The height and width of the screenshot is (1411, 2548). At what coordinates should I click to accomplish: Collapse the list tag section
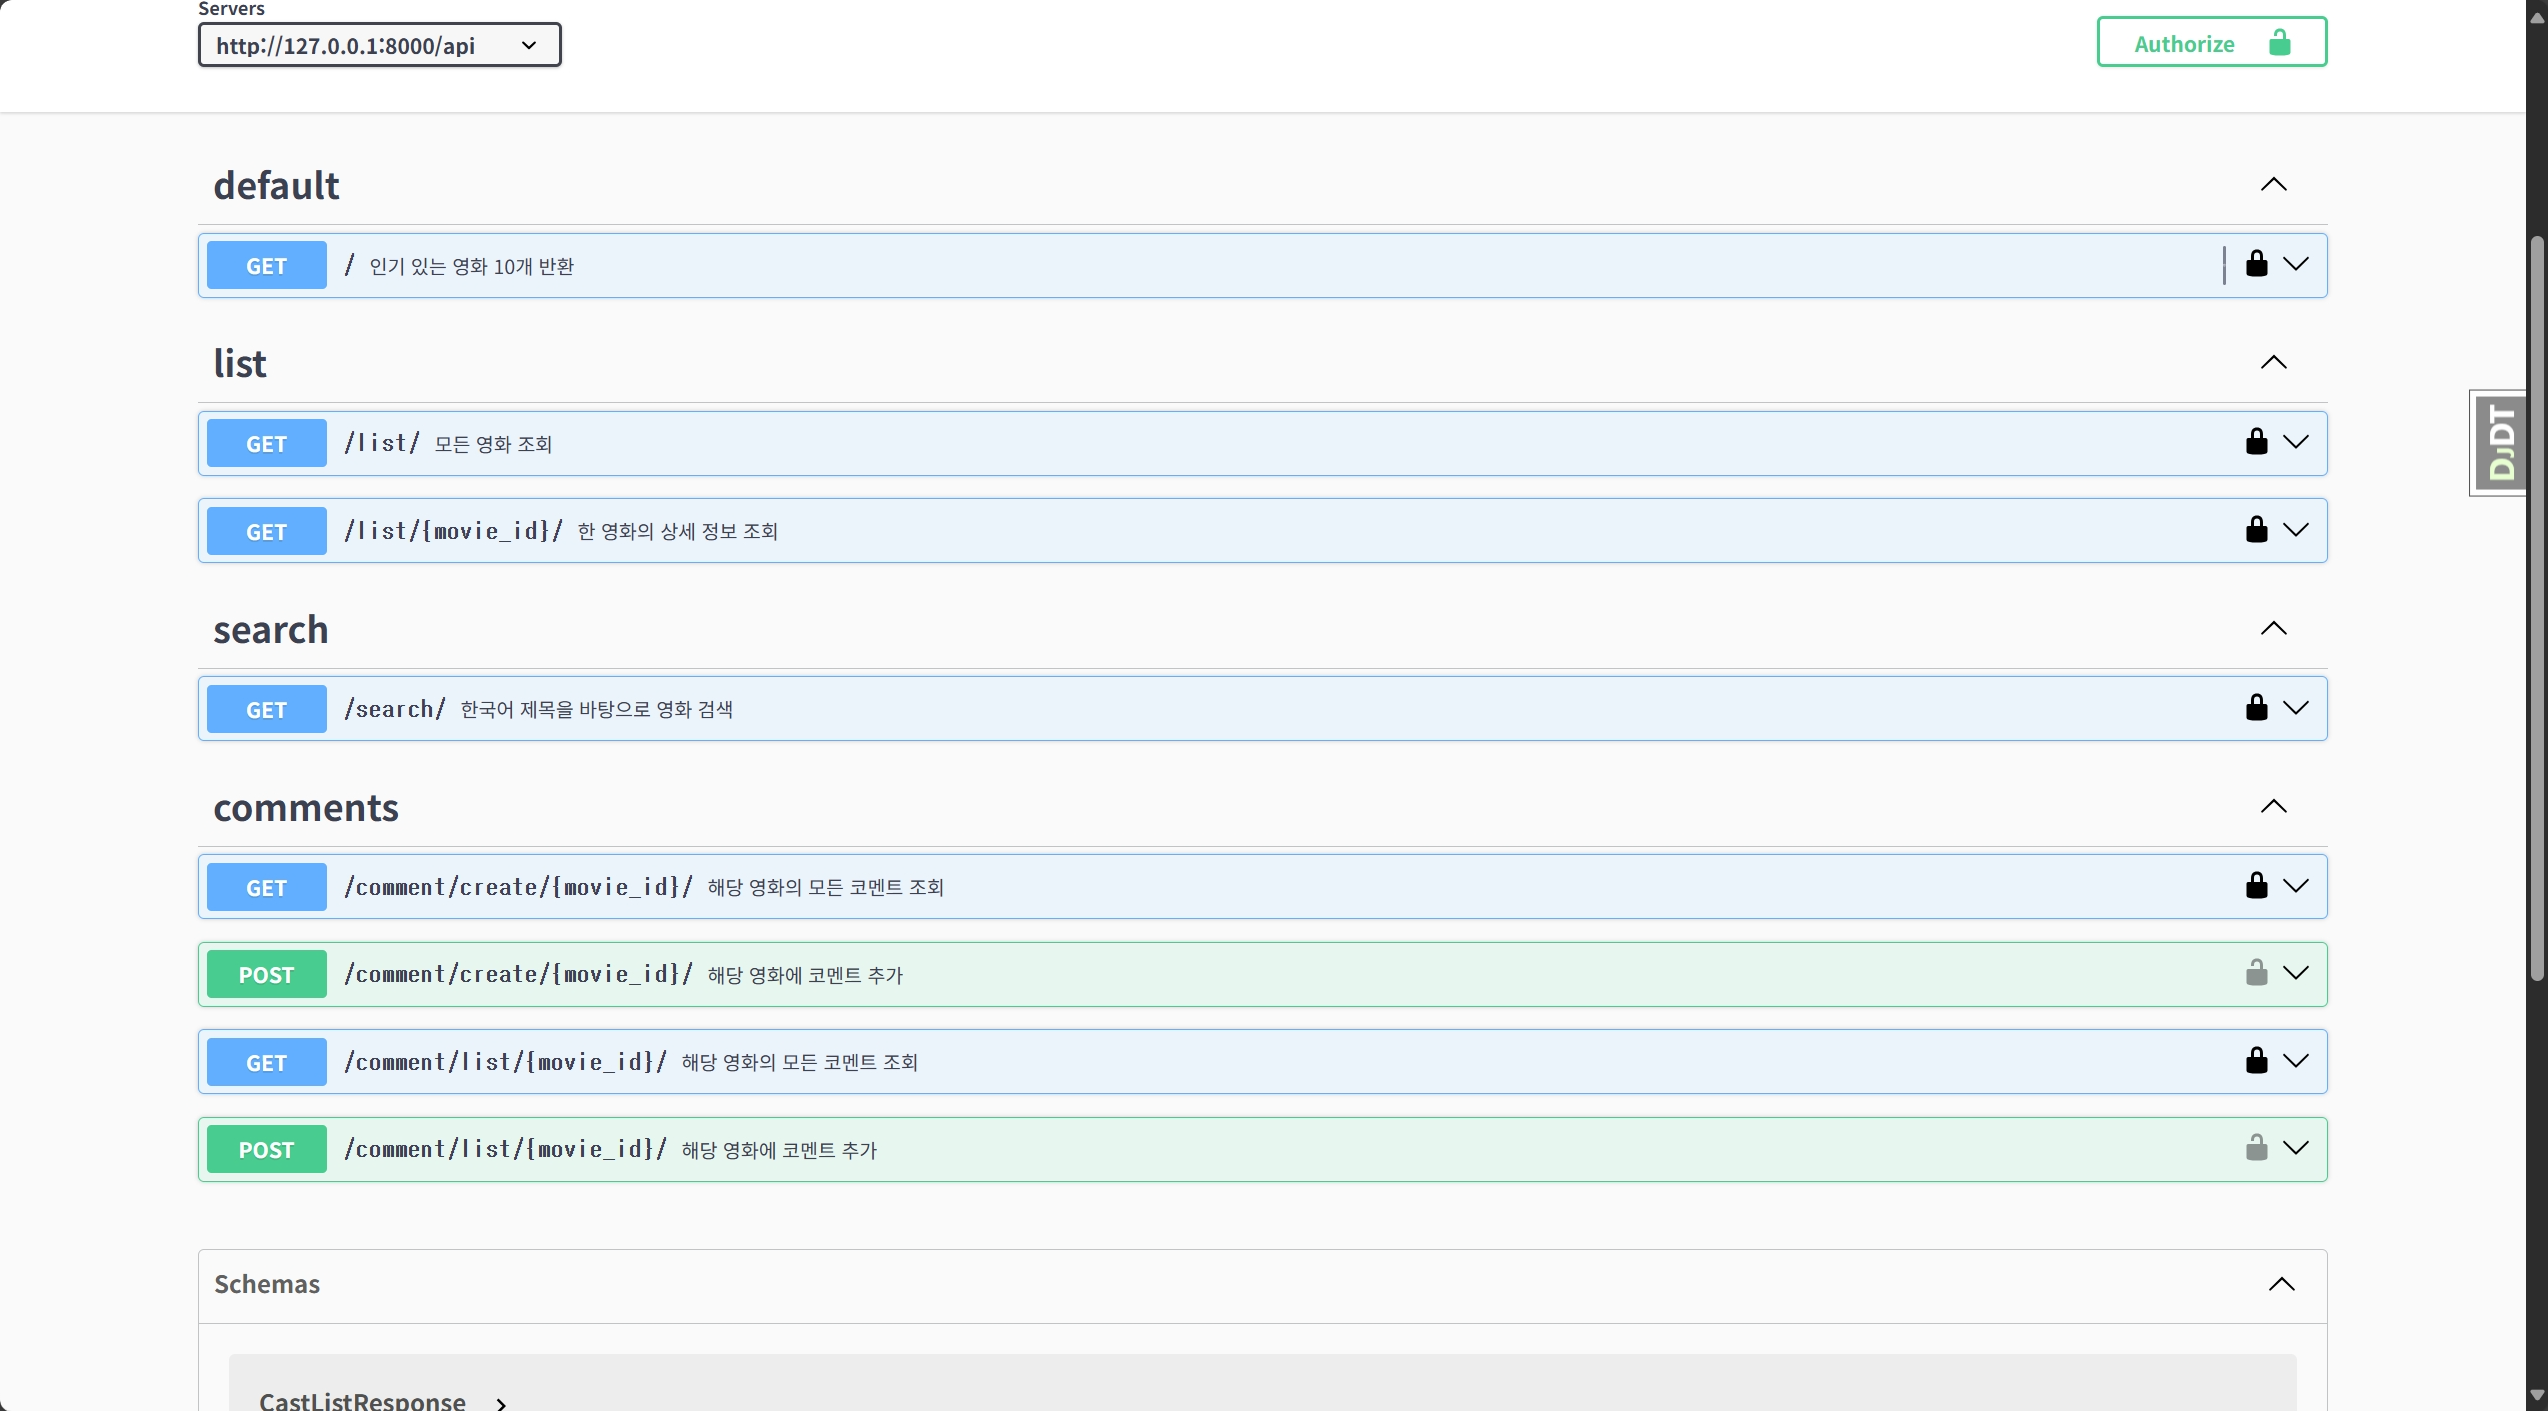point(2273,363)
